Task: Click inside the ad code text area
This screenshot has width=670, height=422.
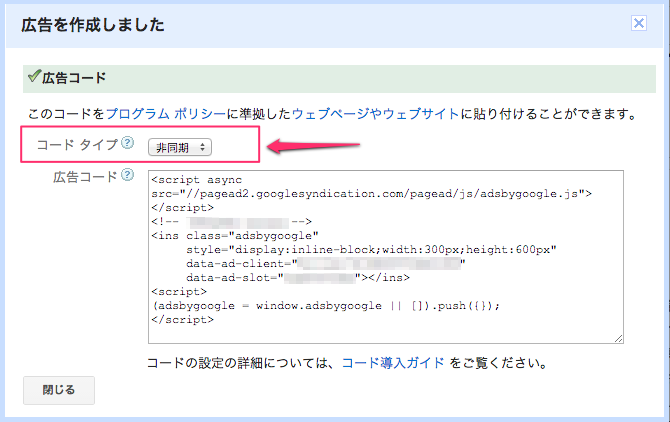Action: click(386, 257)
